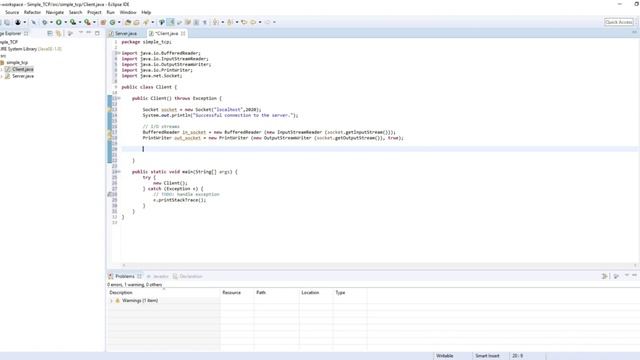The width and height of the screenshot is (640, 360).
Task: Collapse the Client() constructor fold at line 11
Action: [x=119, y=98]
